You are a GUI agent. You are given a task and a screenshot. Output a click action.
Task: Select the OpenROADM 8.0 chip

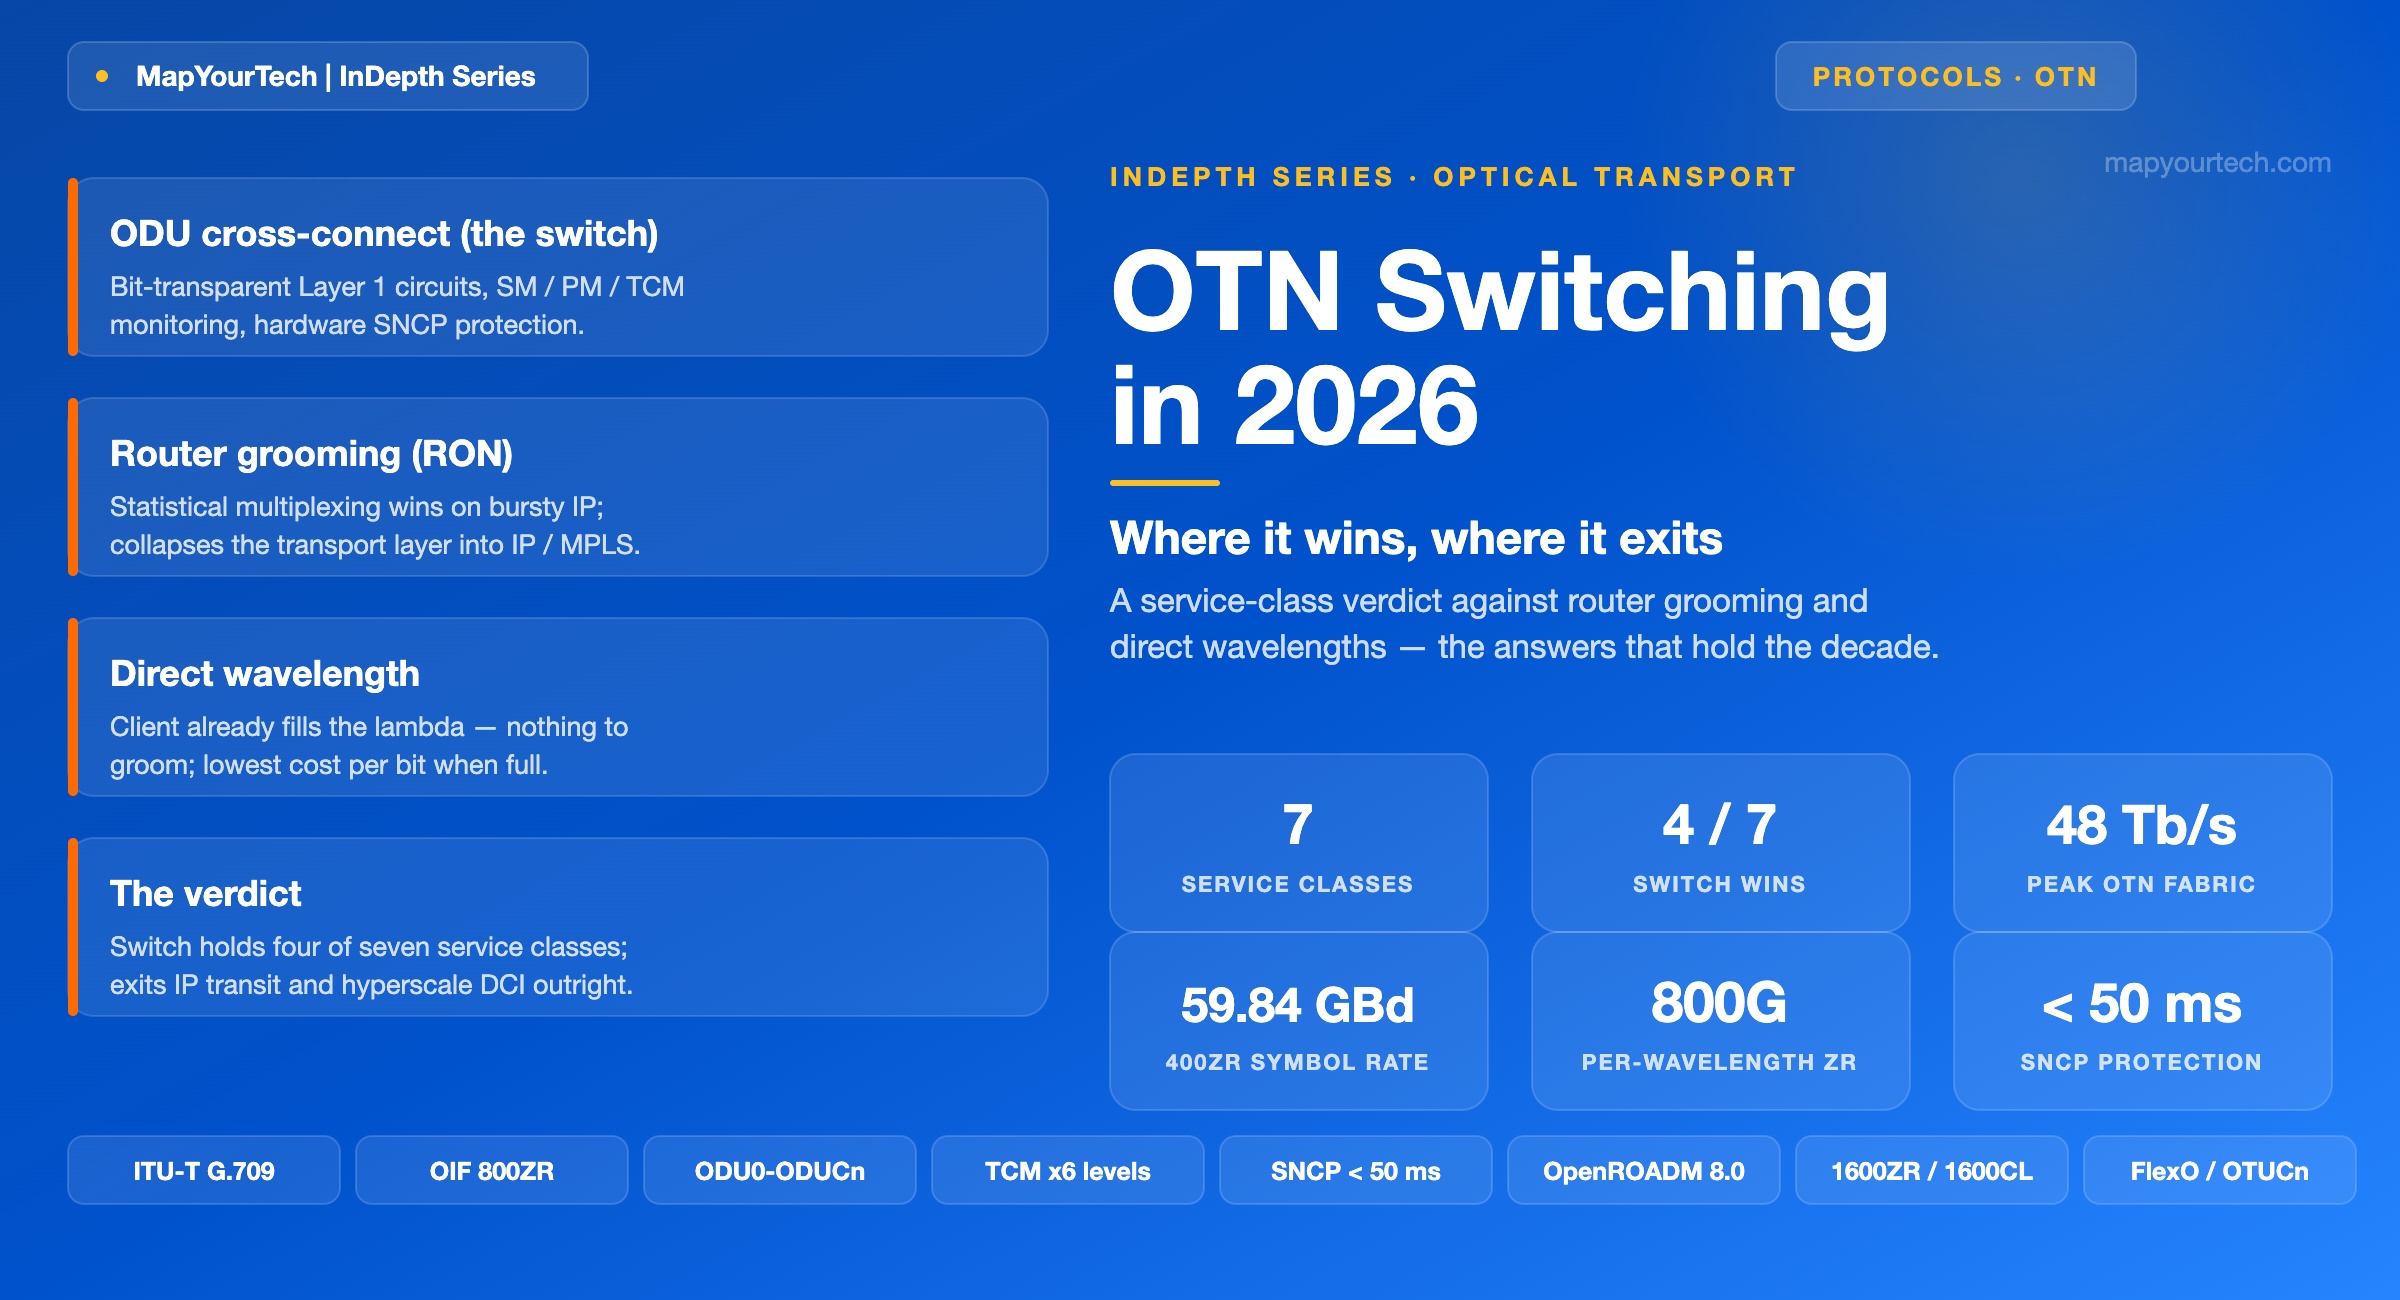pyautogui.click(x=1644, y=1170)
